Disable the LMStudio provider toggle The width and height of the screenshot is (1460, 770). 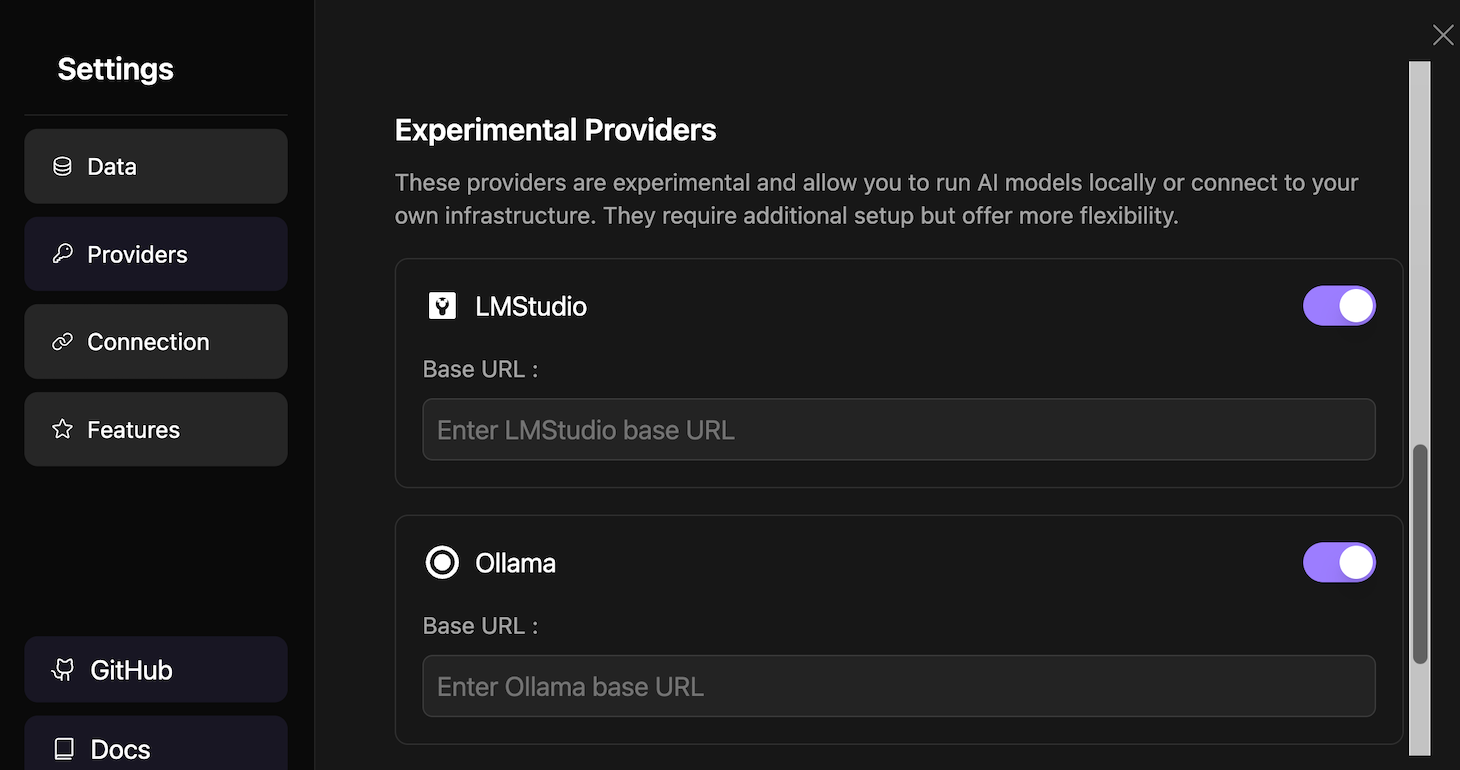[1339, 306]
